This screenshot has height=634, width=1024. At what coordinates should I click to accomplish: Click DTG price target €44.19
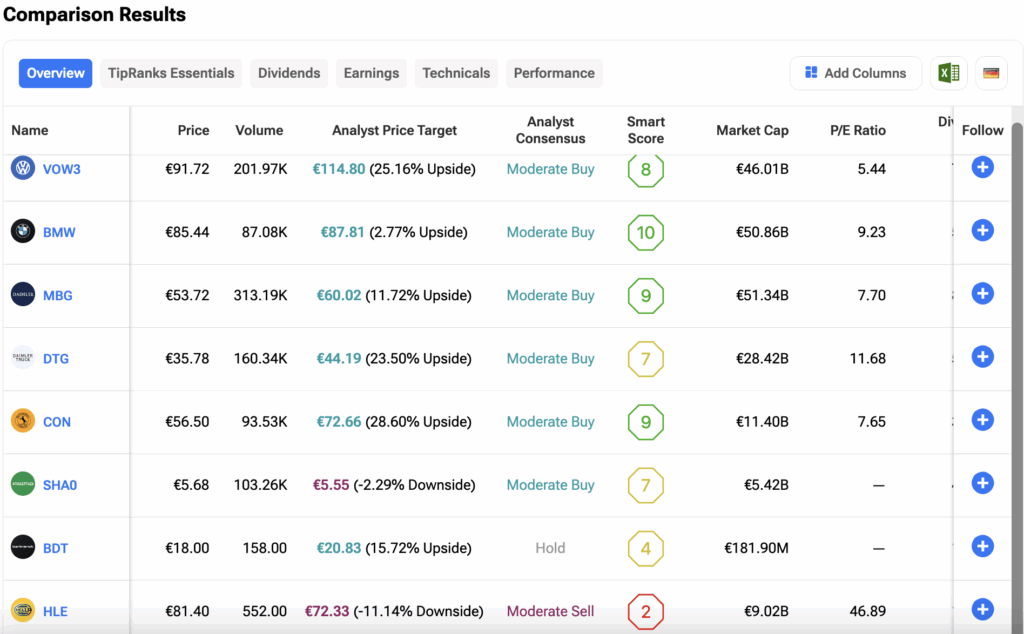339,358
